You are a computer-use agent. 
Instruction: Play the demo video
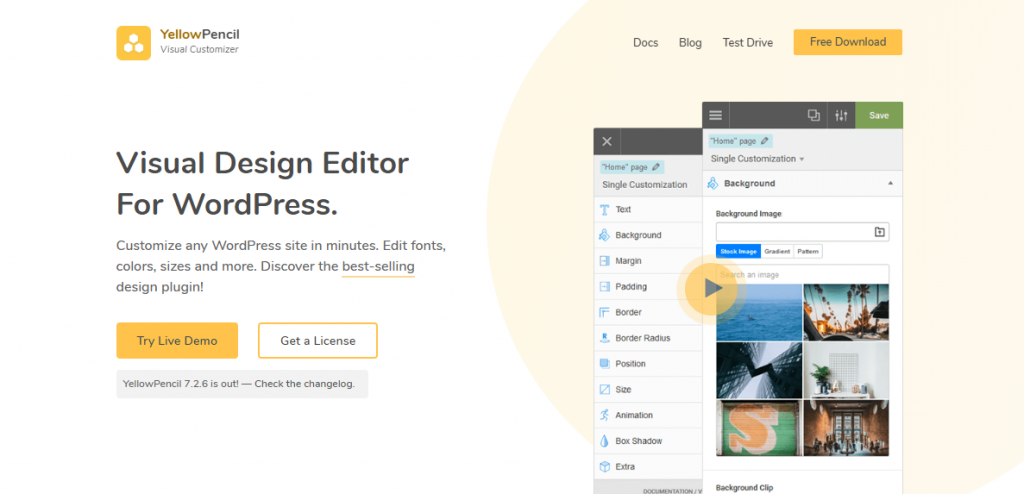(711, 288)
